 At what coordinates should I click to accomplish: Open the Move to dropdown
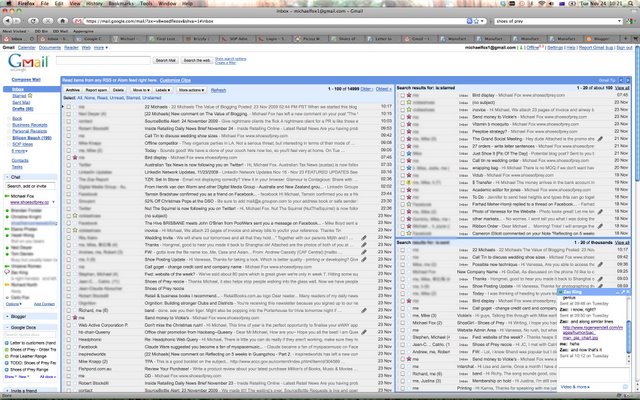coord(141,90)
